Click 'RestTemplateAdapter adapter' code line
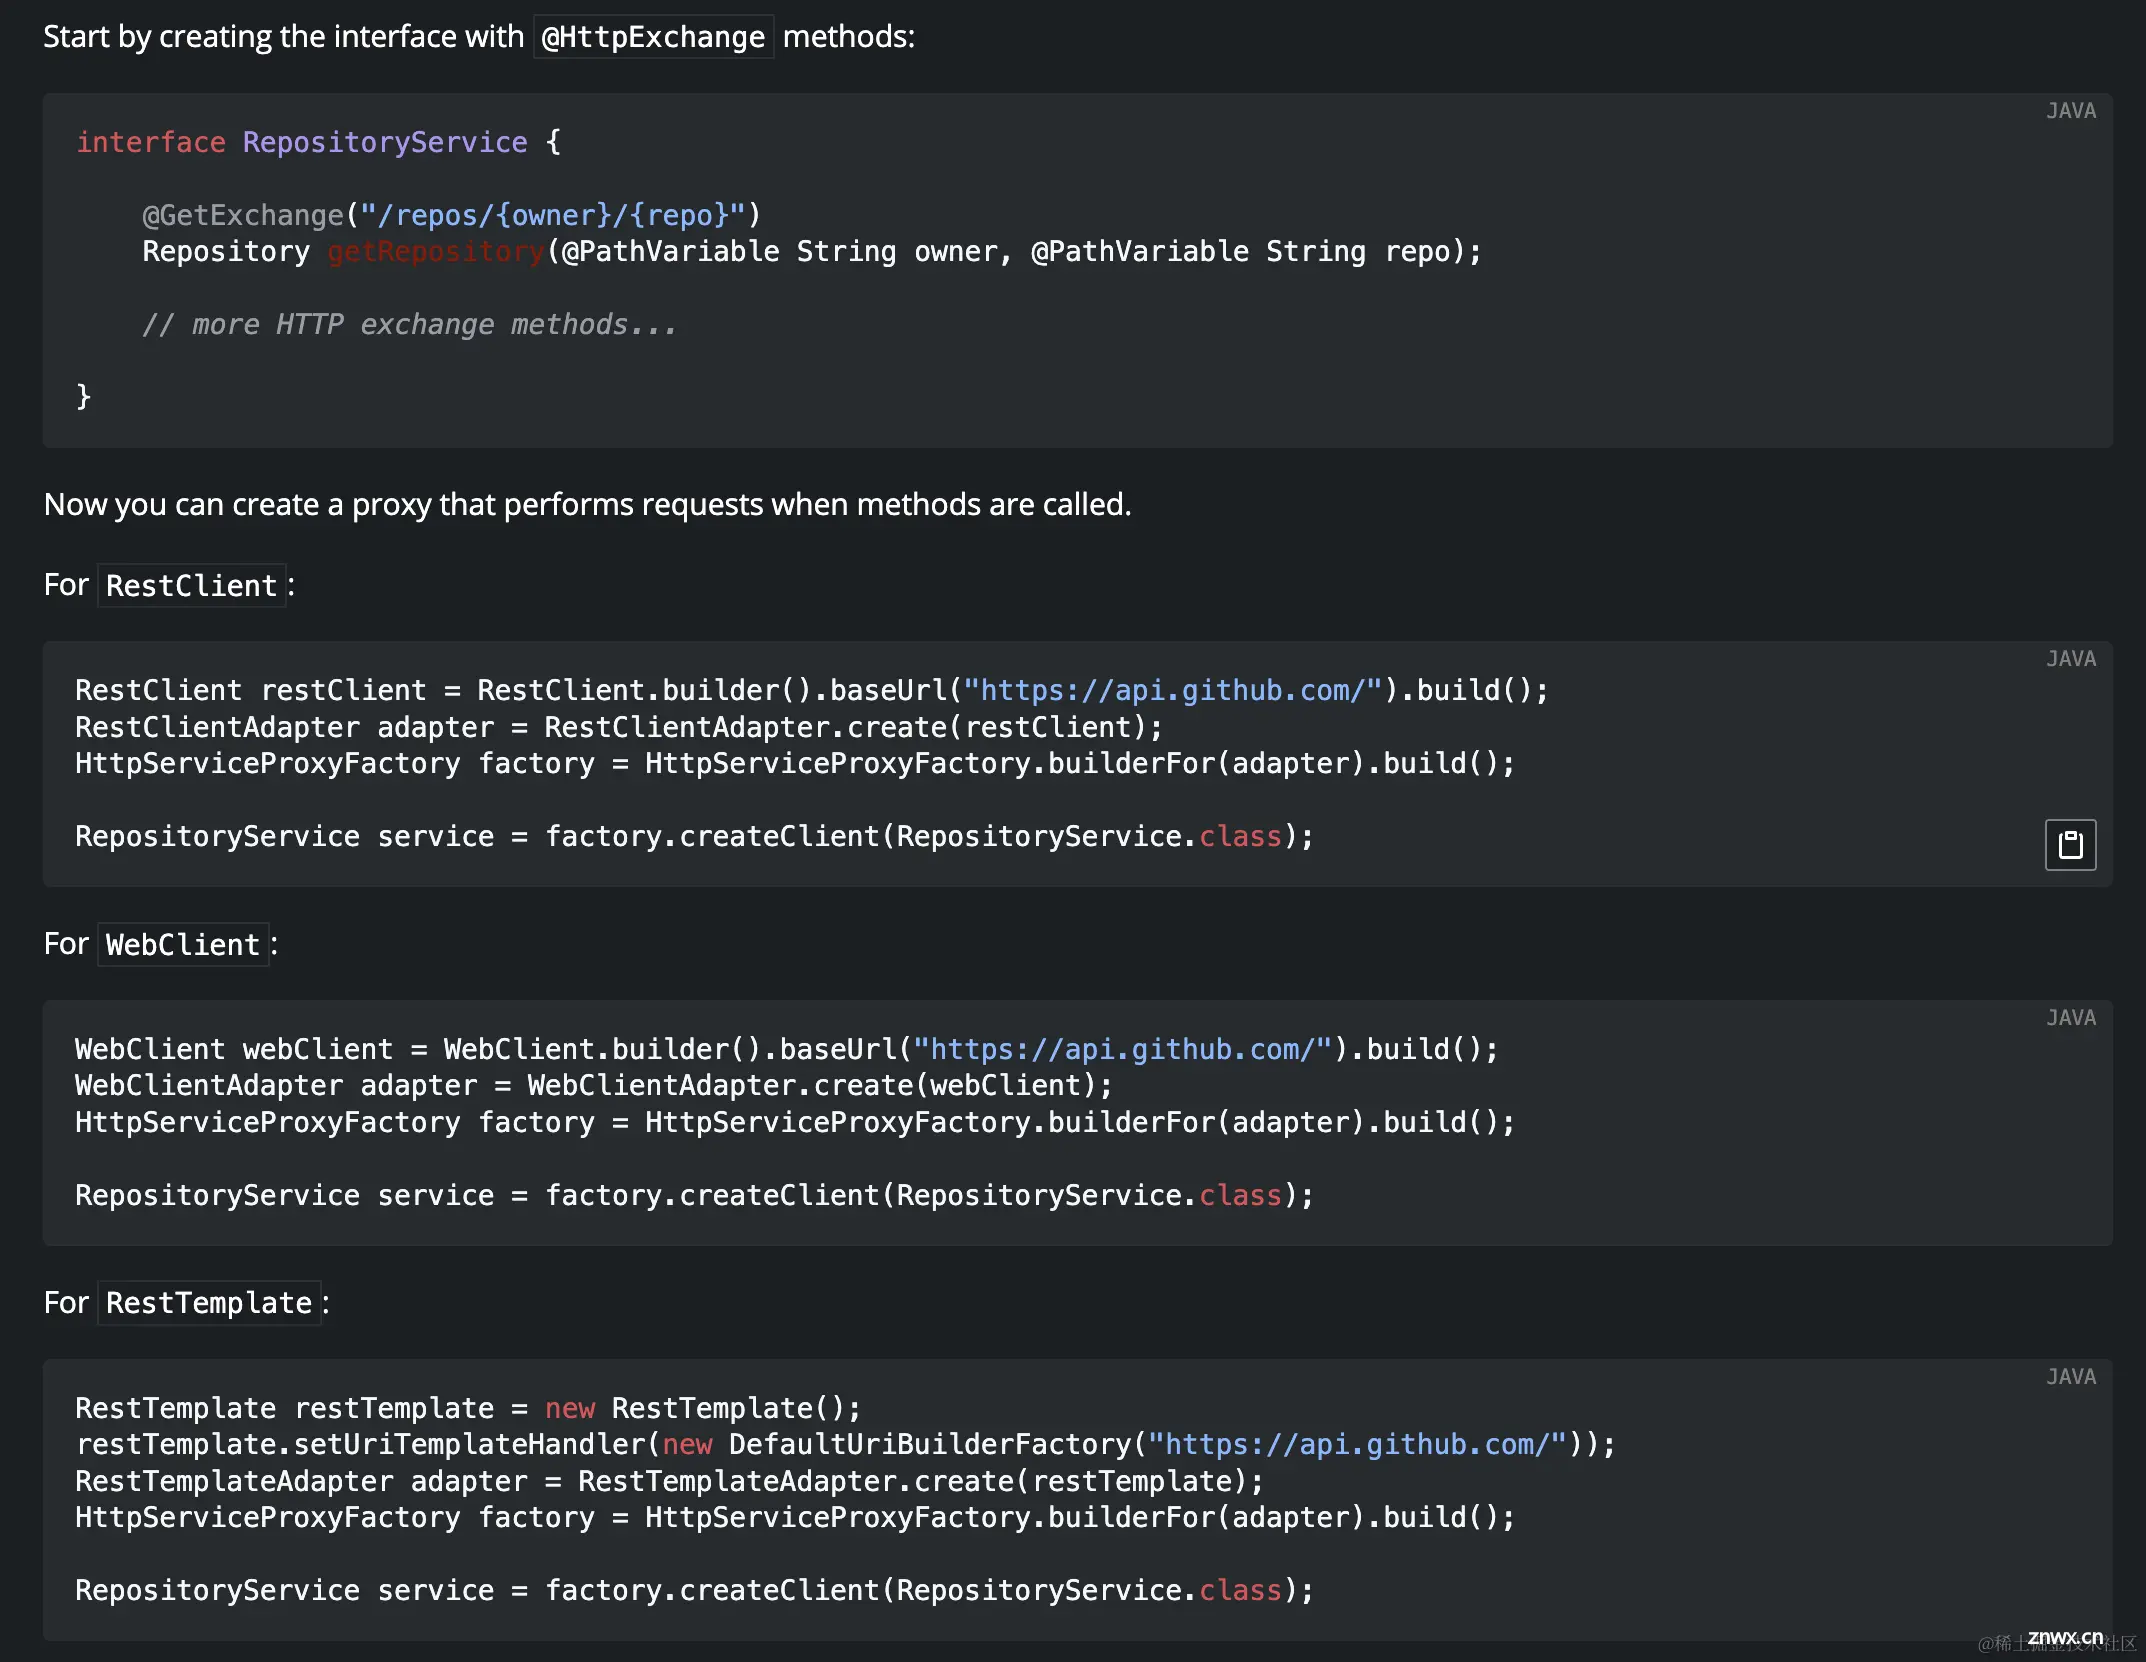This screenshot has width=2146, height=1662. 670,1481
